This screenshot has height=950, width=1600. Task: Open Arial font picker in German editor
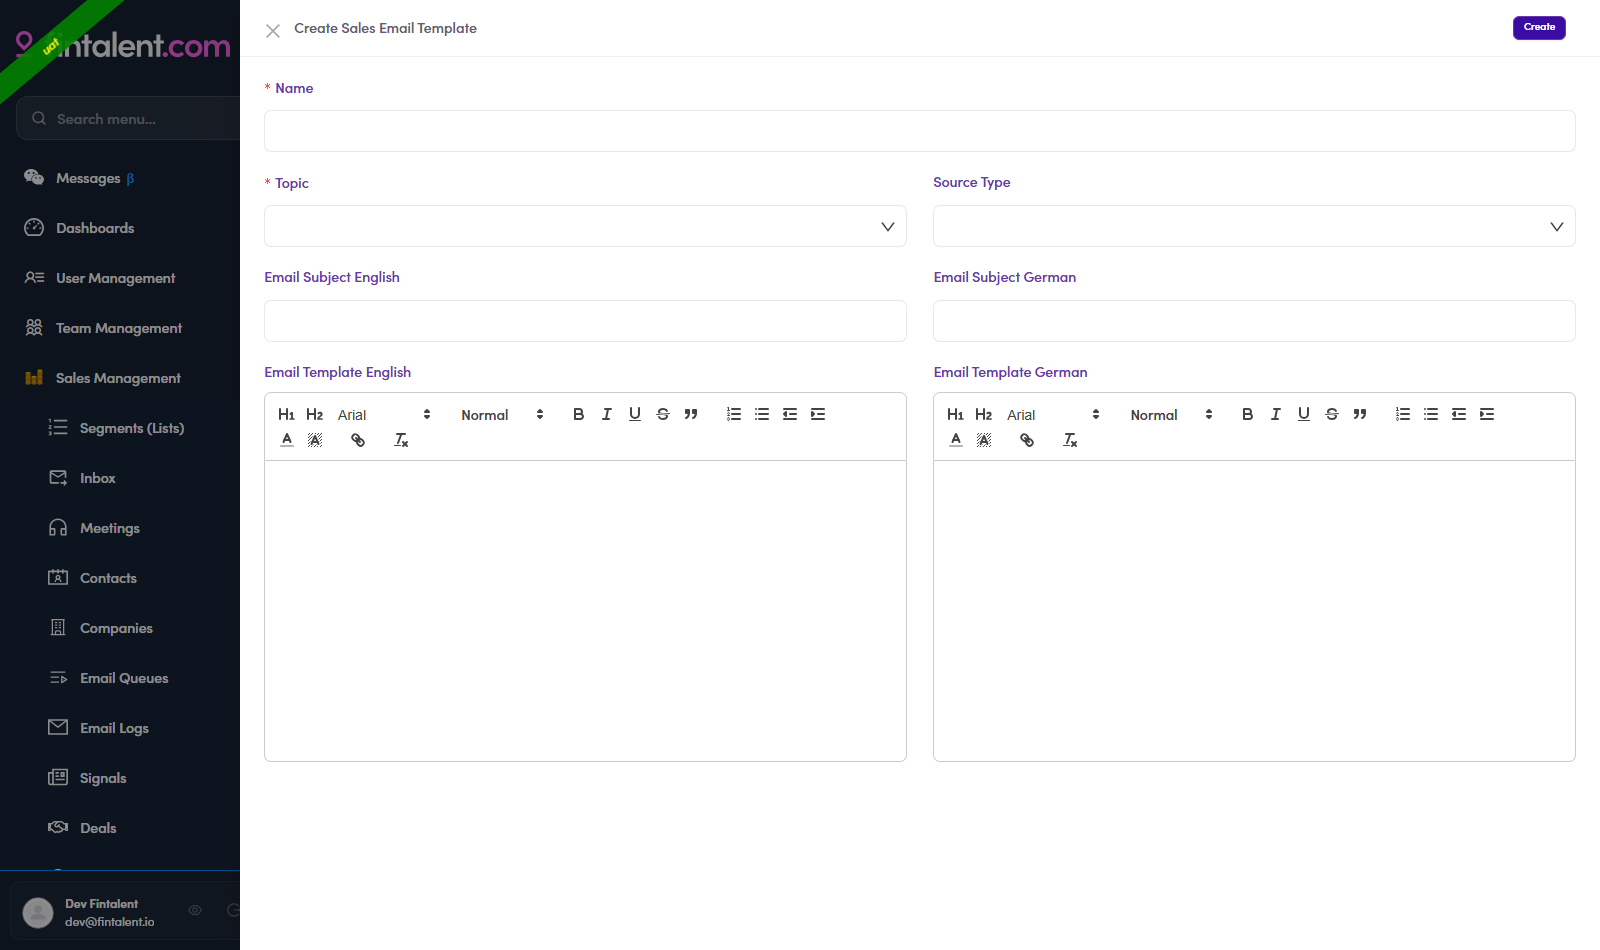[1053, 415]
